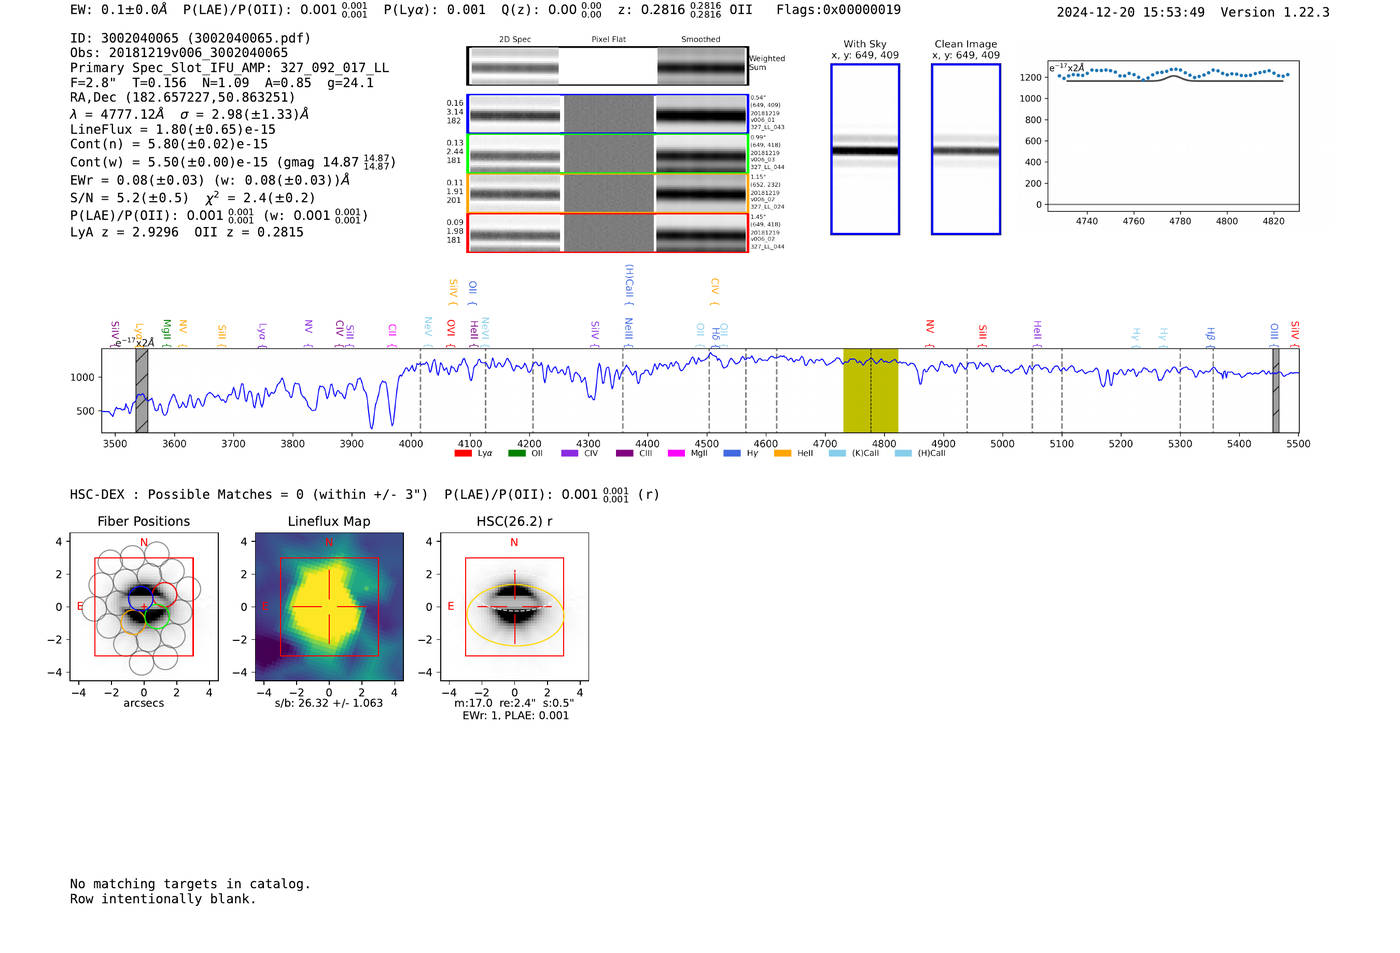Image resolution: width=1400 pixels, height=953 pixels.
Task: Click the blue-bordered fiber spectrum row
Action: pyautogui.click(x=607, y=114)
